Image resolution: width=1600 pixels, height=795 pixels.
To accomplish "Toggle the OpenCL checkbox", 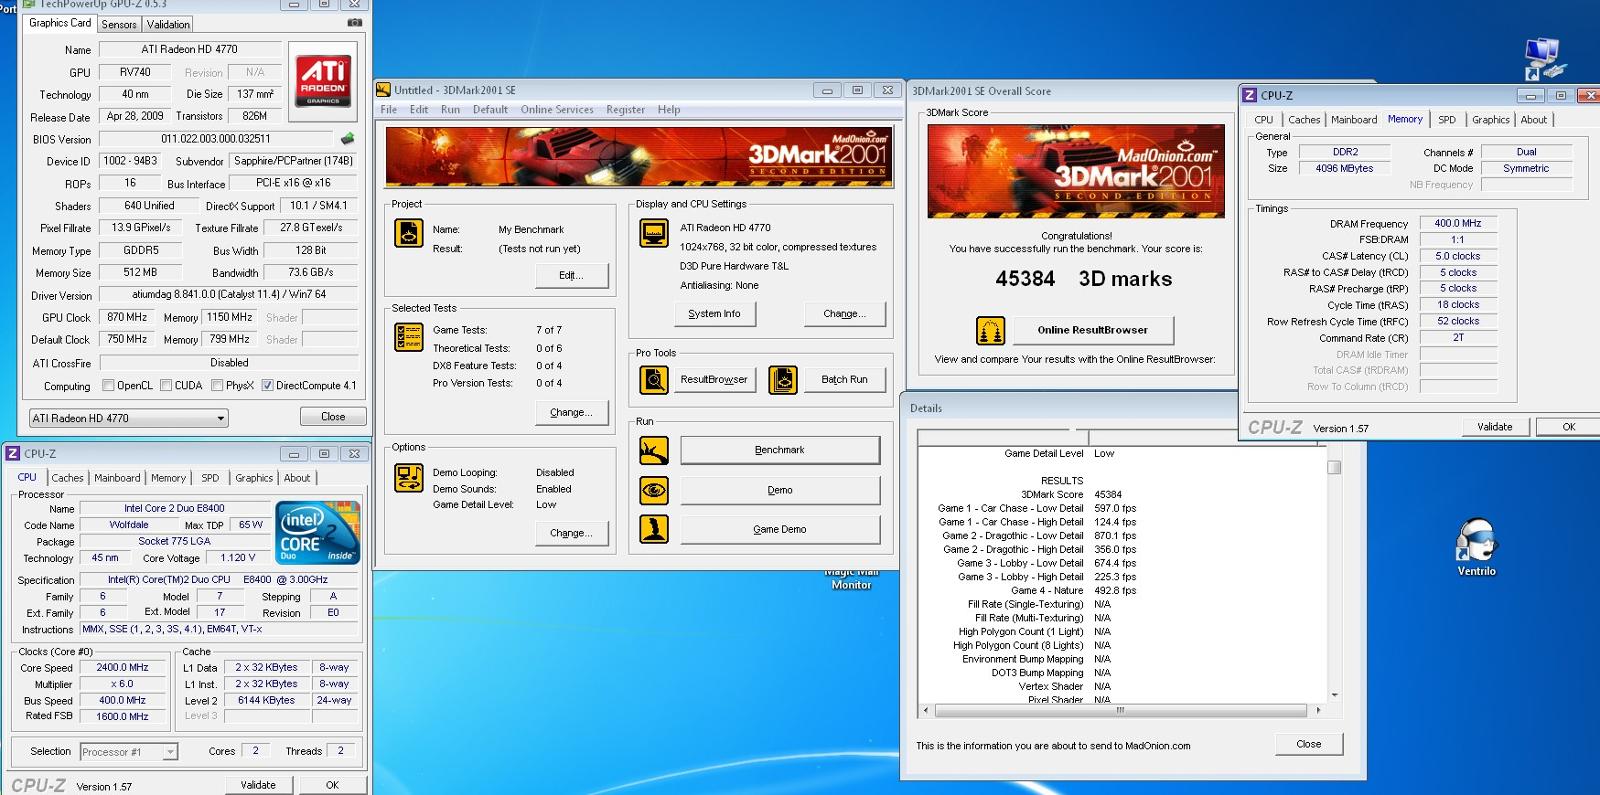I will pyautogui.click(x=108, y=386).
